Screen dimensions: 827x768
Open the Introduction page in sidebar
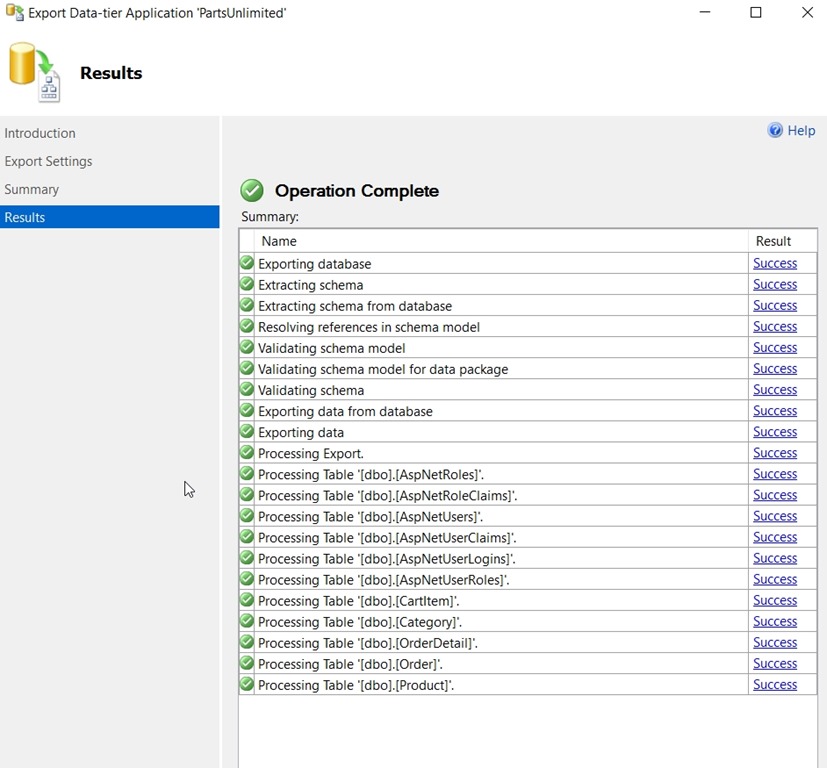pyautogui.click(x=40, y=133)
